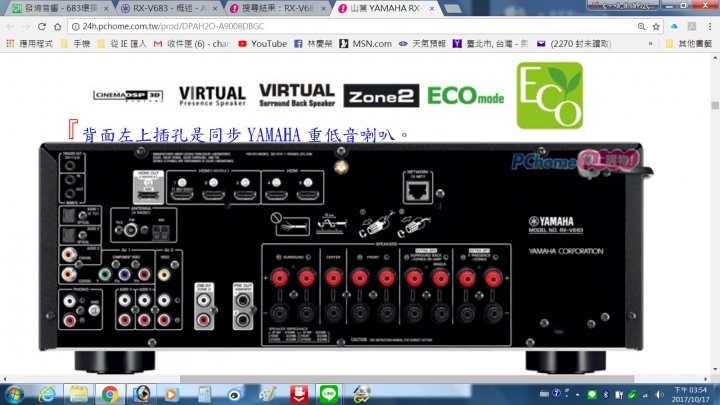Screen dimensions: 720x405
Task: Open the Yahoo 臺北市 weather bookmark
Action: (491, 44)
